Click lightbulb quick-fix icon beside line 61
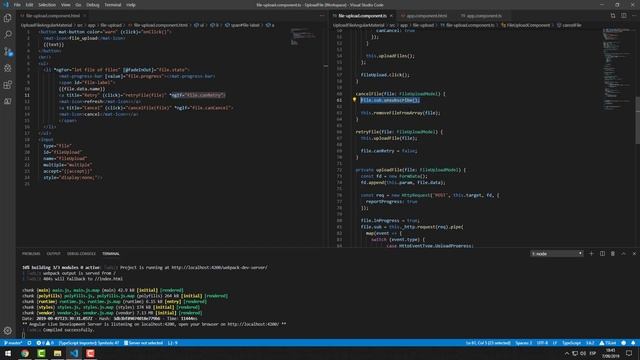The height and width of the screenshot is (360, 640). [354, 100]
